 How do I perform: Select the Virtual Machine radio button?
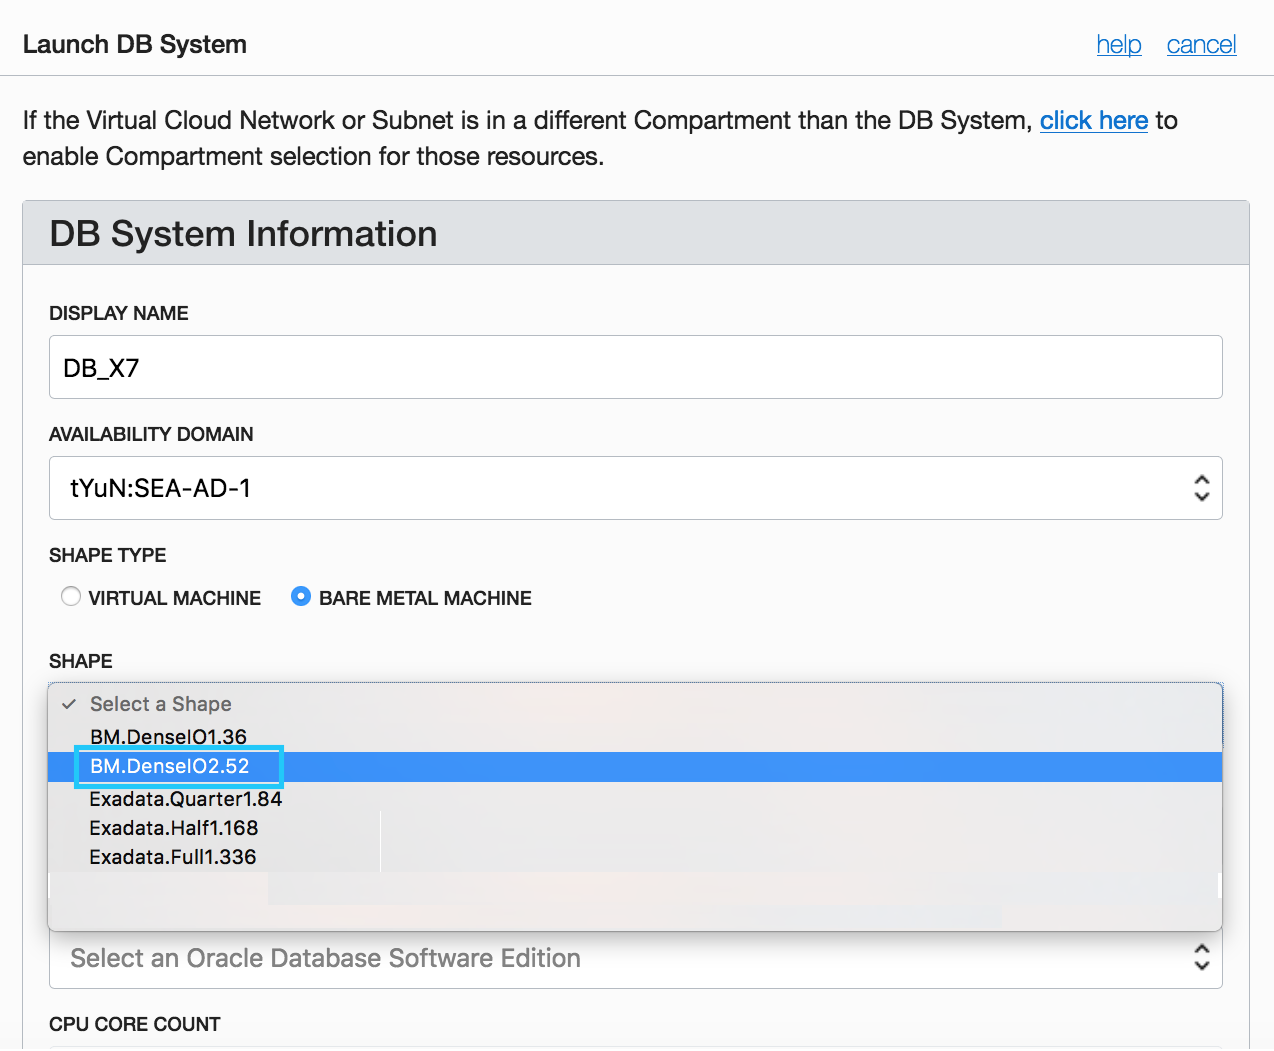[x=71, y=597]
